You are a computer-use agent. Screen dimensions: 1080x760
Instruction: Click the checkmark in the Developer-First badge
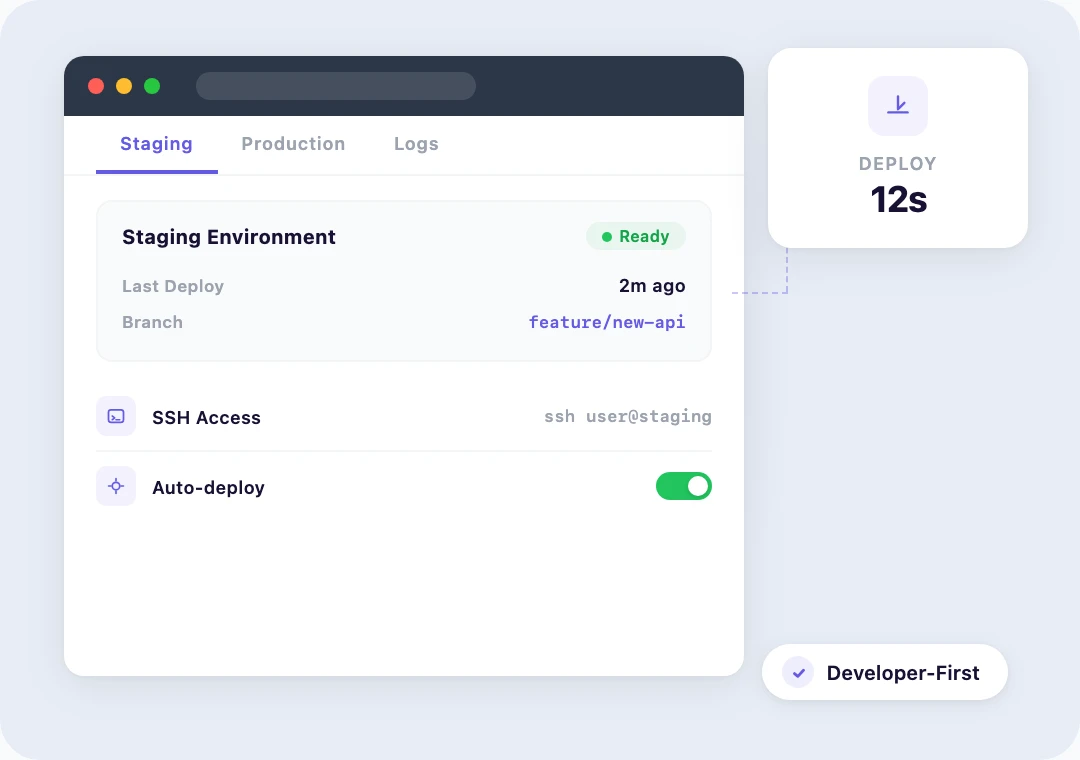[797, 672]
